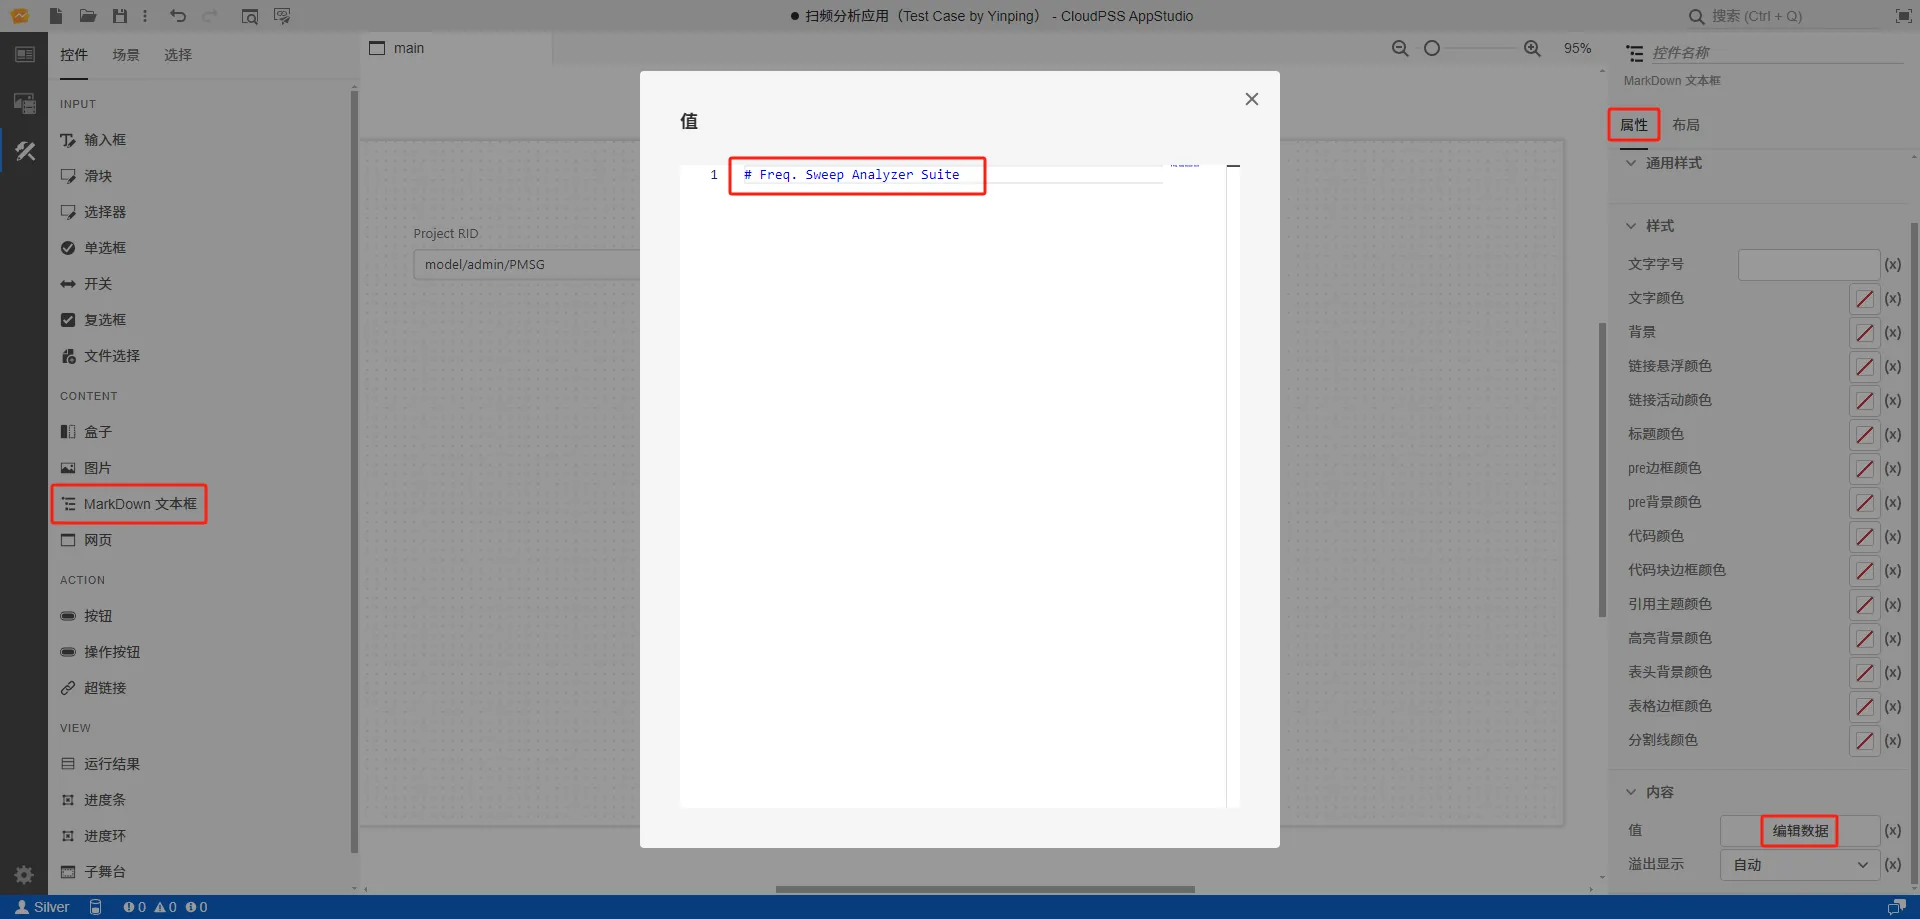The width and height of the screenshot is (1920, 919).
Task: Click the 文字字号 input field
Action: (1809, 265)
